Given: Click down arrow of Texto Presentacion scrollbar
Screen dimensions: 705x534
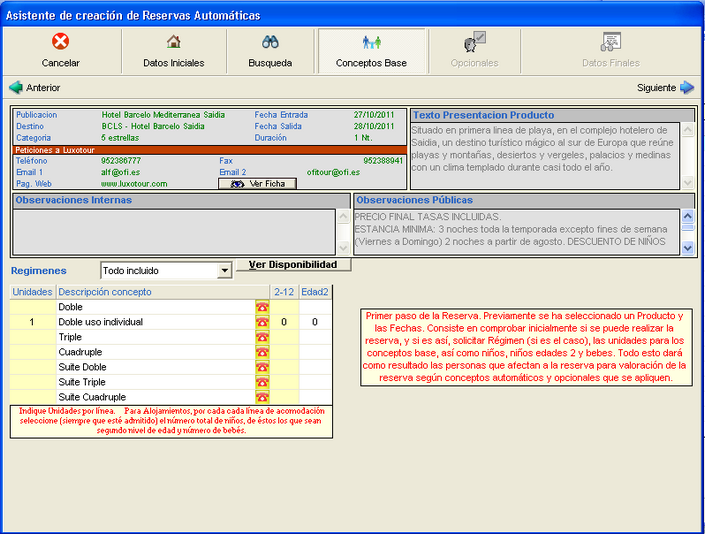Looking at the screenshot, I should [687, 182].
